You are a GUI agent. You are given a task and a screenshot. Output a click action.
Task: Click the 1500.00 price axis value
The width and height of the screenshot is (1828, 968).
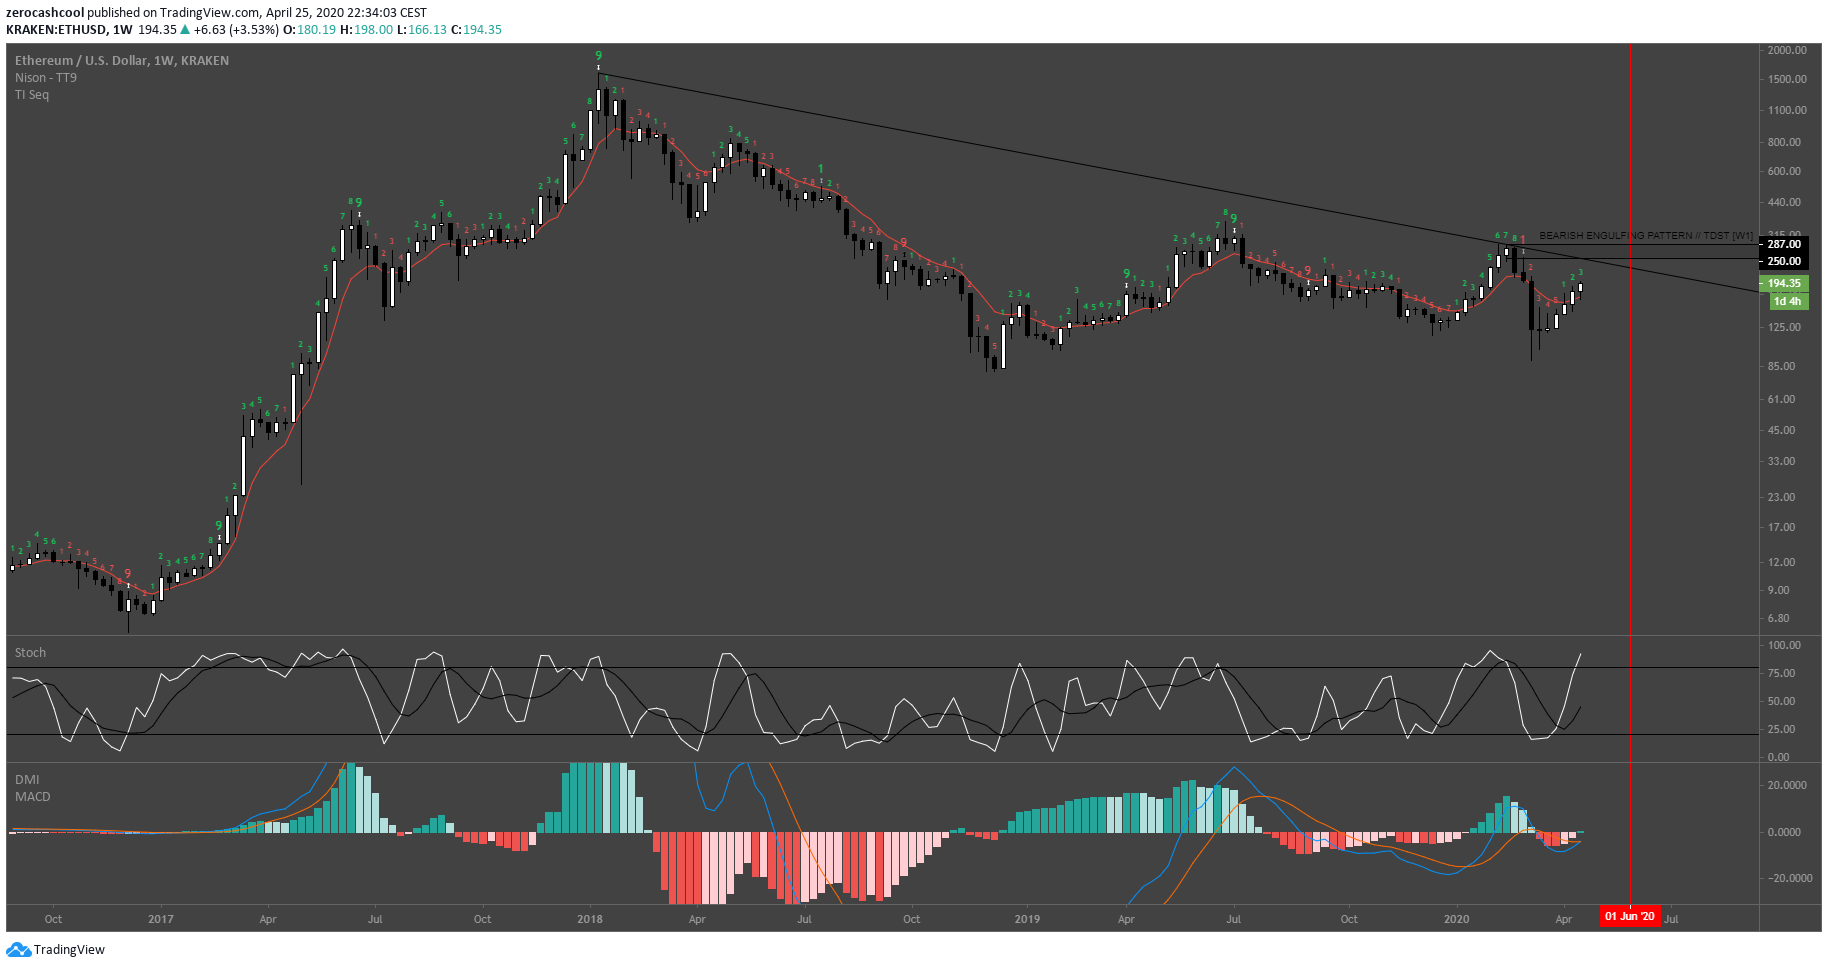1787,79
